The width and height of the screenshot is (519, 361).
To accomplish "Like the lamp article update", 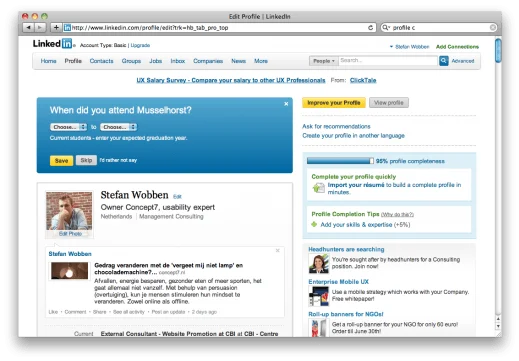I will point(53,312).
